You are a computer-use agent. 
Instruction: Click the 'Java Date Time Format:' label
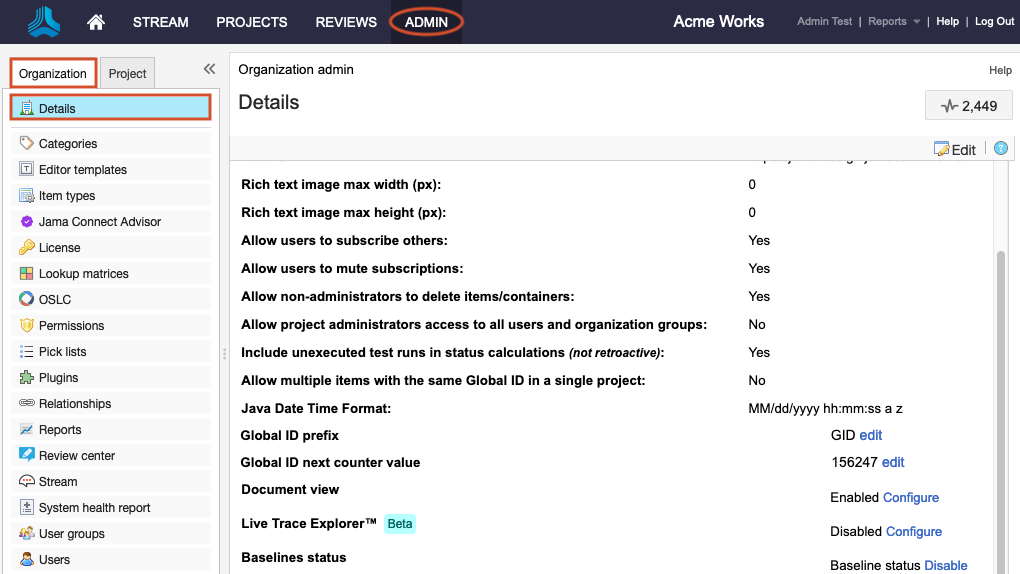(x=316, y=408)
